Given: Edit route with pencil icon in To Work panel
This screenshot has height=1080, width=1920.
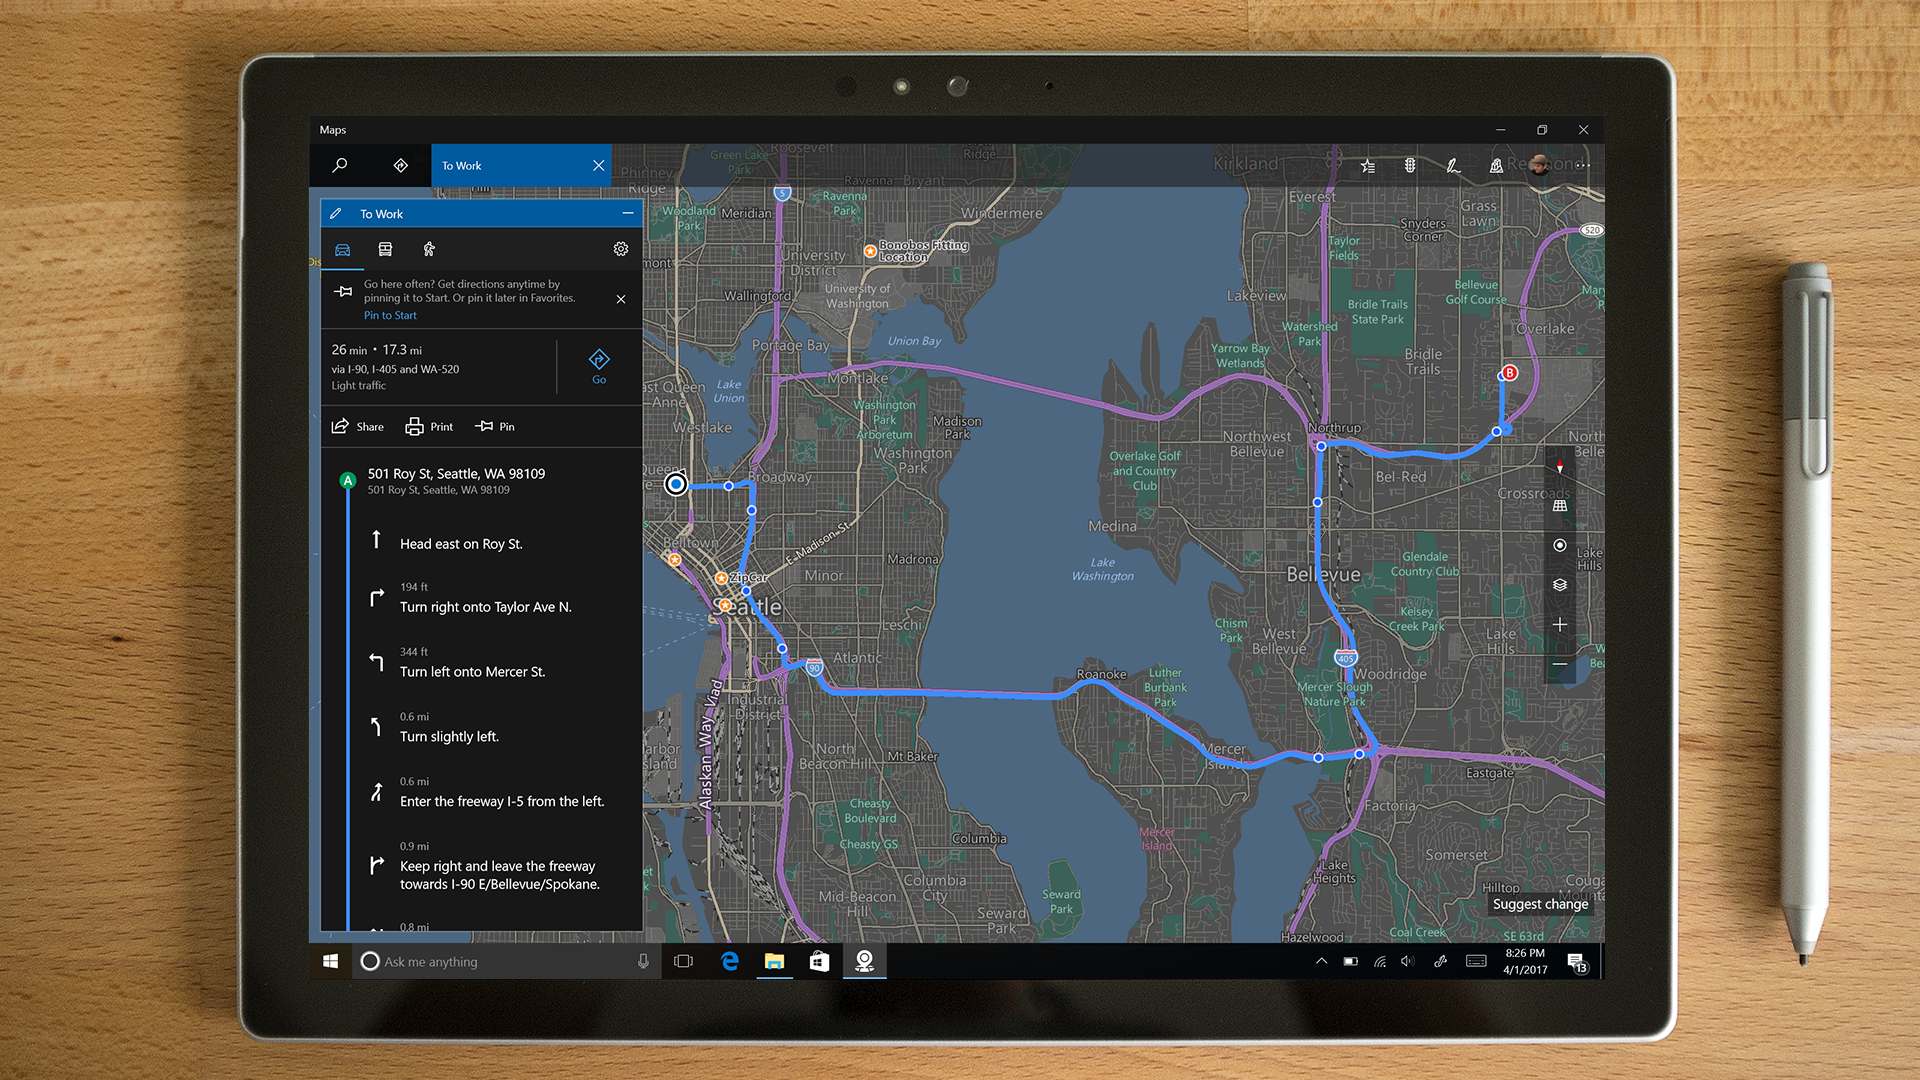Looking at the screenshot, I should [x=336, y=214].
